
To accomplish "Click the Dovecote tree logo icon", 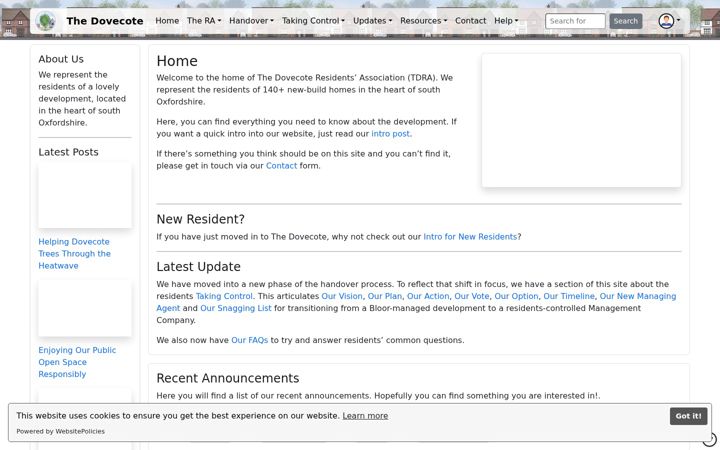I will (45, 21).
